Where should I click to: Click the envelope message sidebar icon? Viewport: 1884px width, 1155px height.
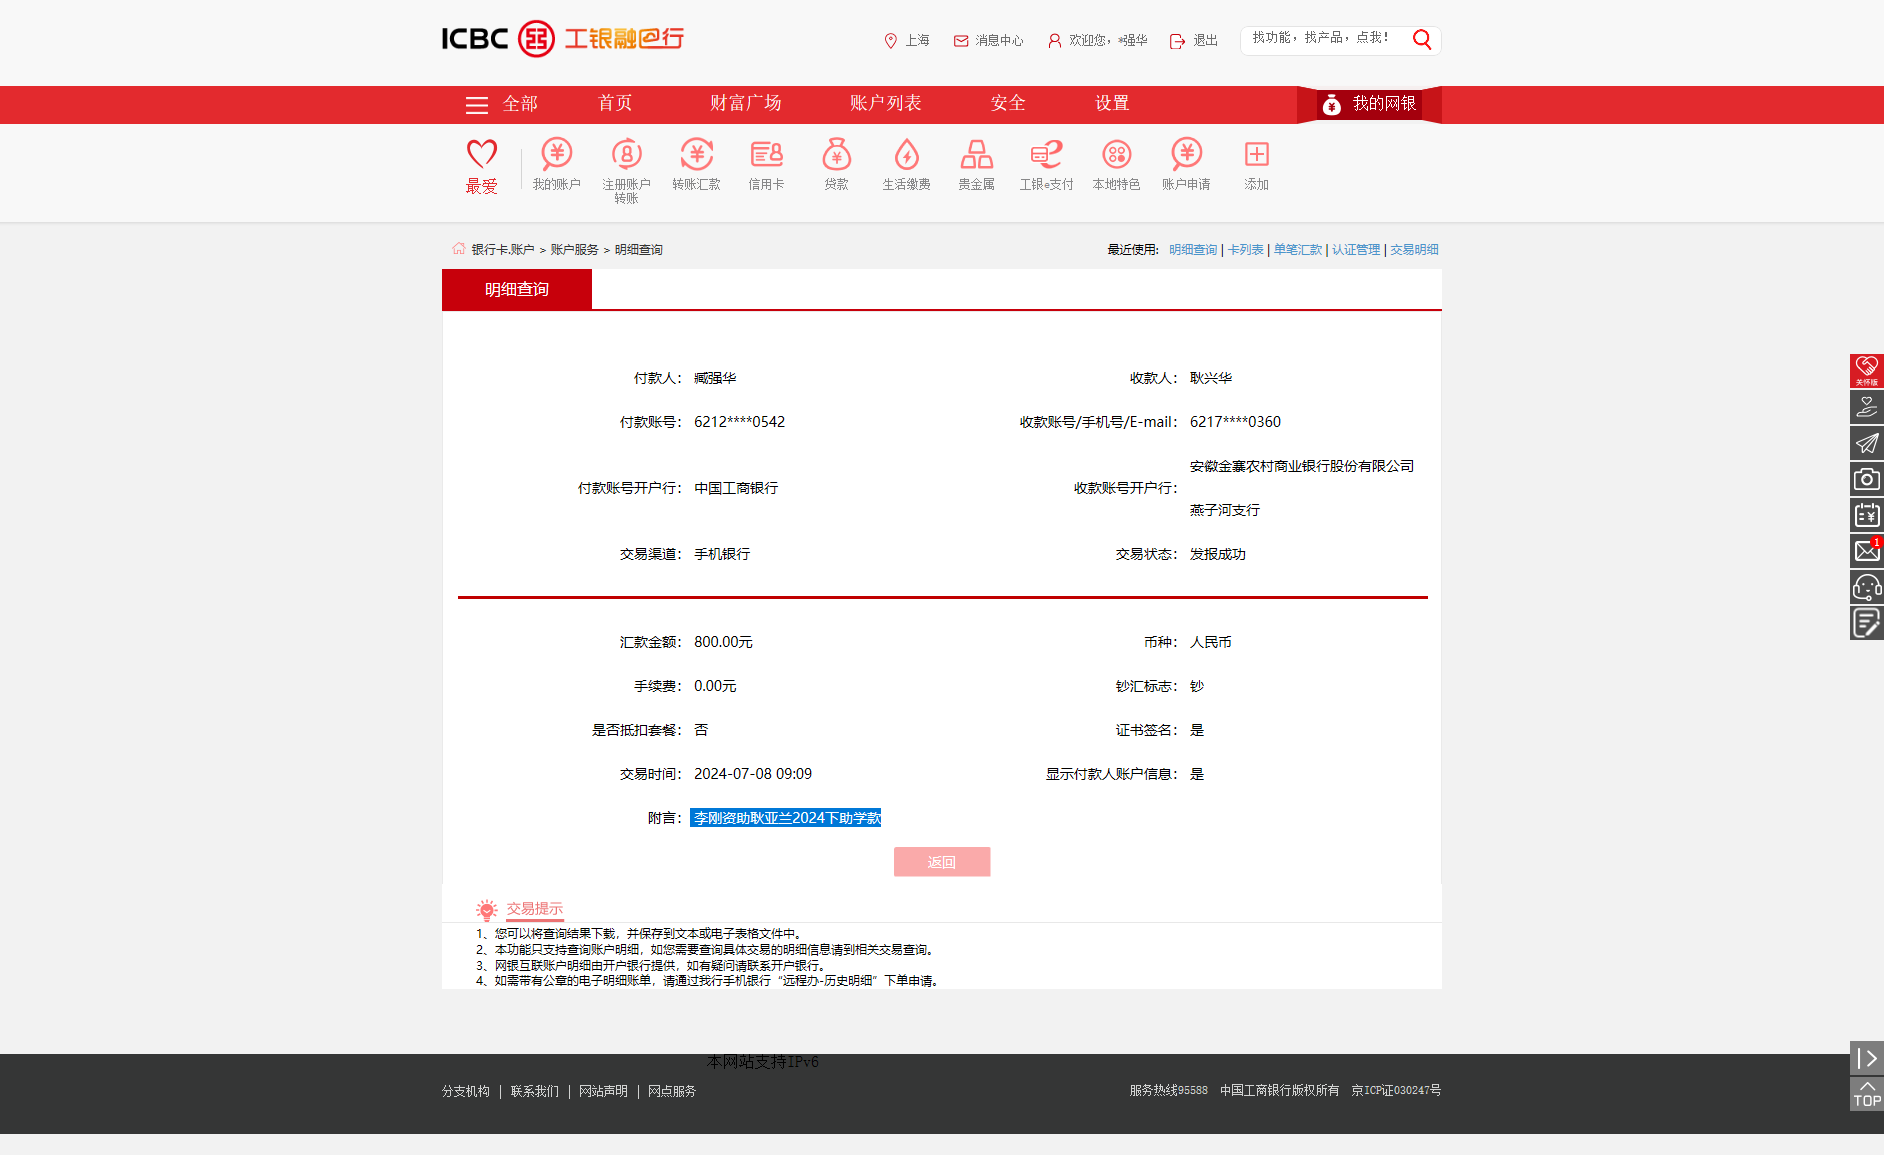point(1866,551)
